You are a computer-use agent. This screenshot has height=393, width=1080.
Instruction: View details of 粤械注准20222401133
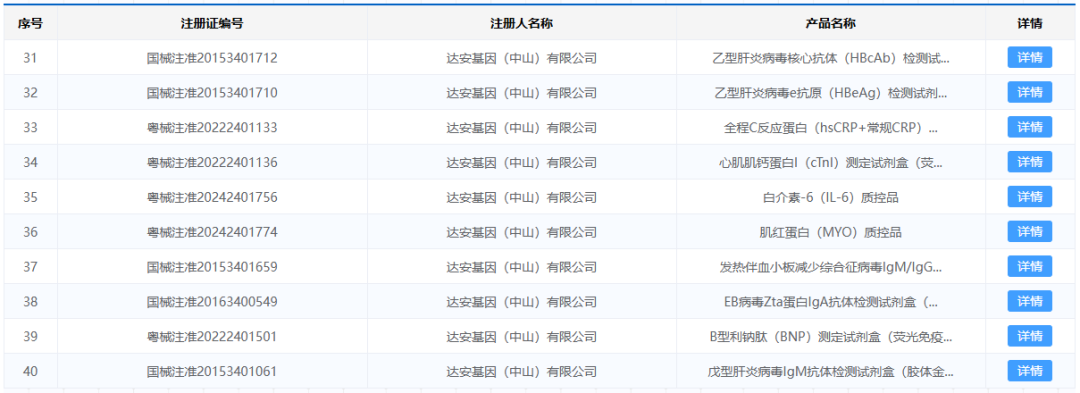tap(1030, 127)
